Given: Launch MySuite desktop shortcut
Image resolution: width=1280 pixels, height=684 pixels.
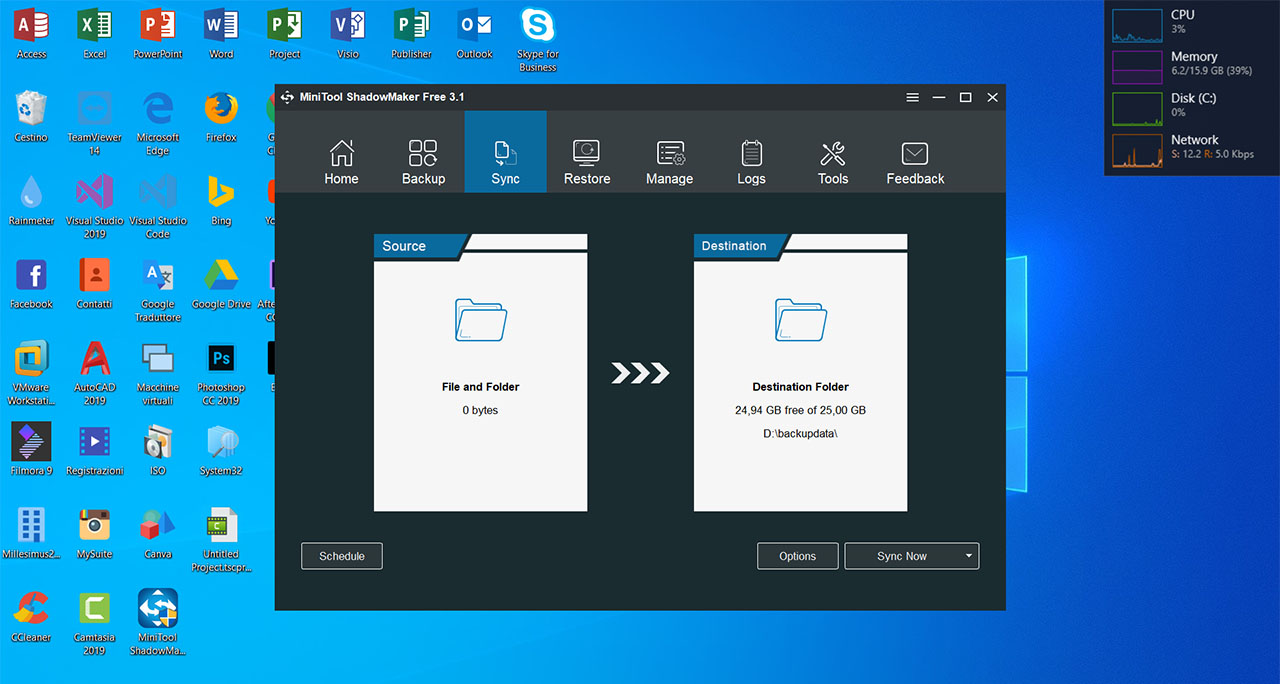Looking at the screenshot, I should coord(95,532).
